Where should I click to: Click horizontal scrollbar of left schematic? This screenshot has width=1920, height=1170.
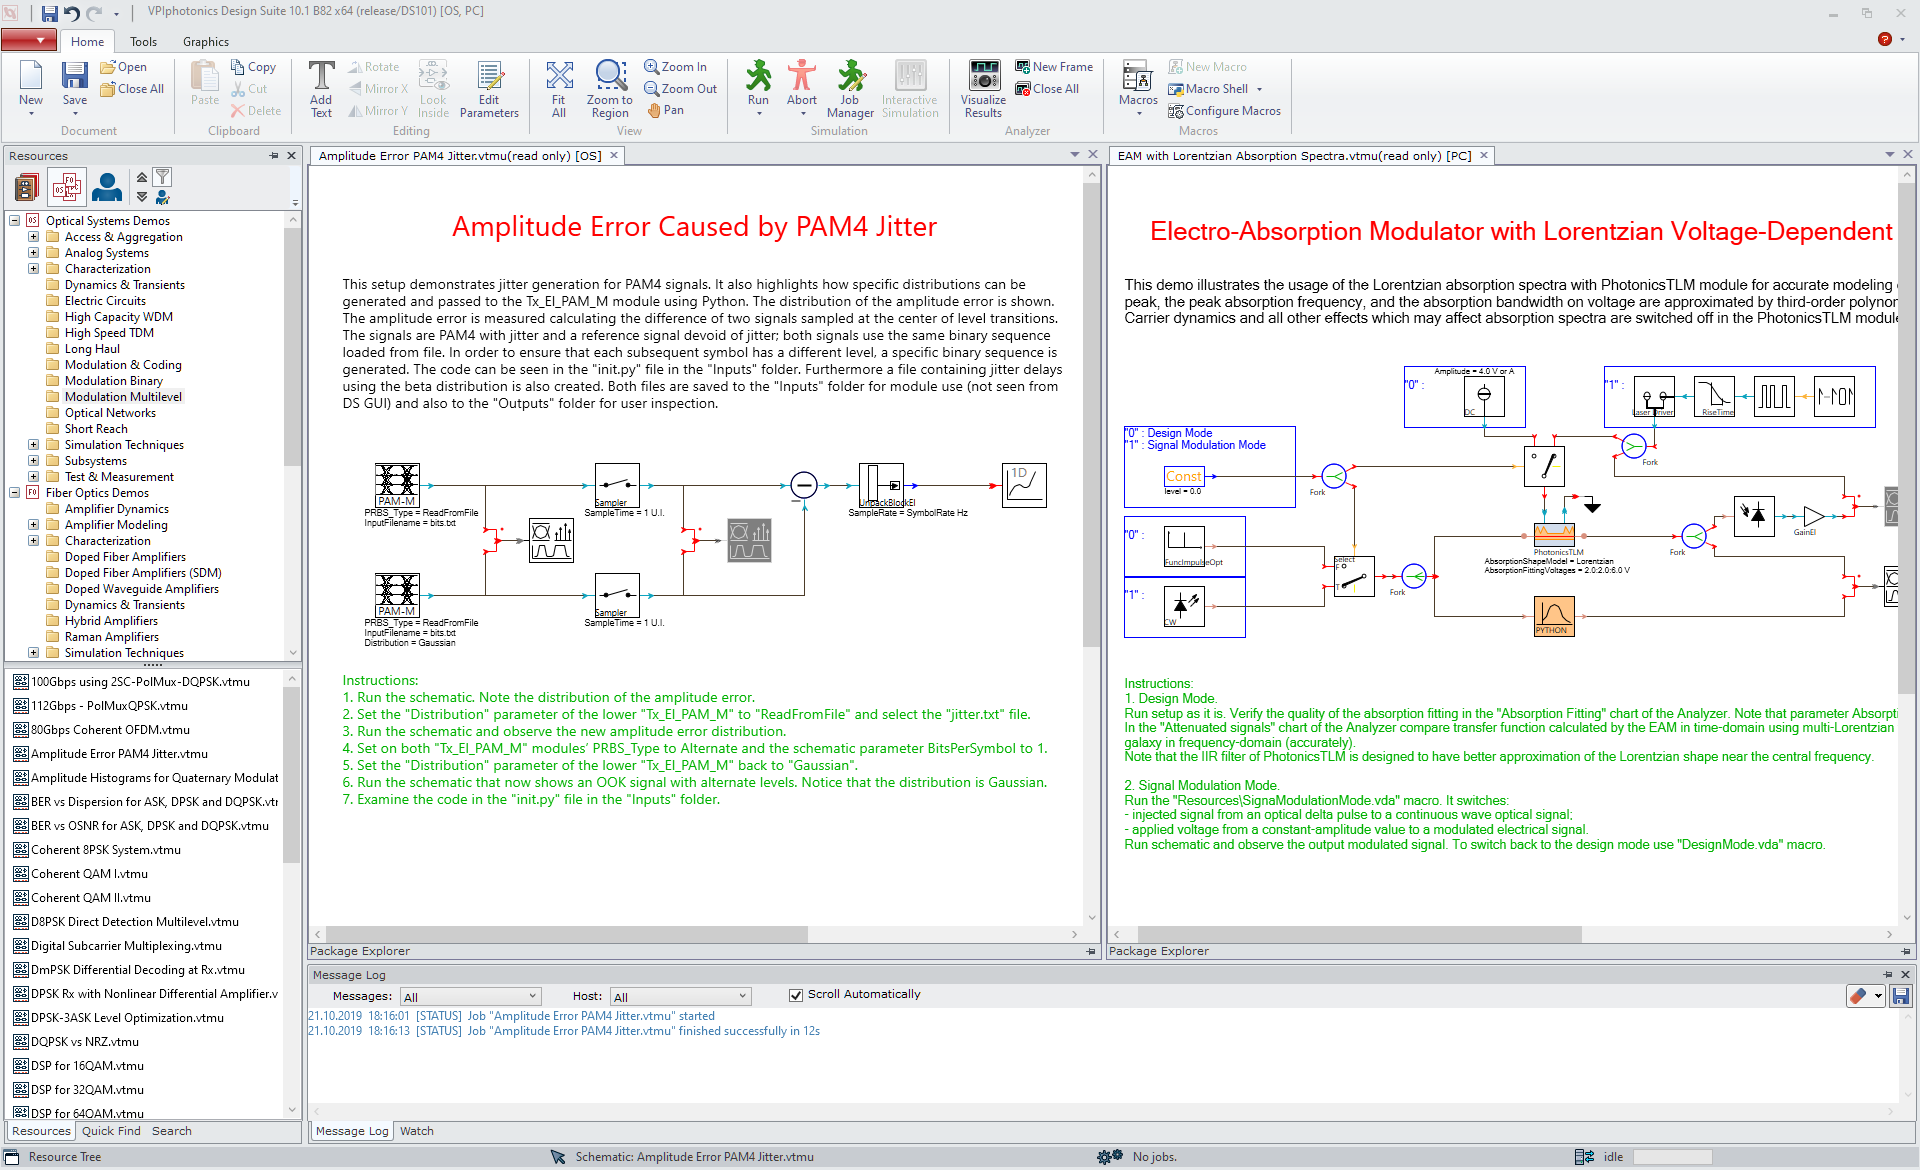(566, 934)
